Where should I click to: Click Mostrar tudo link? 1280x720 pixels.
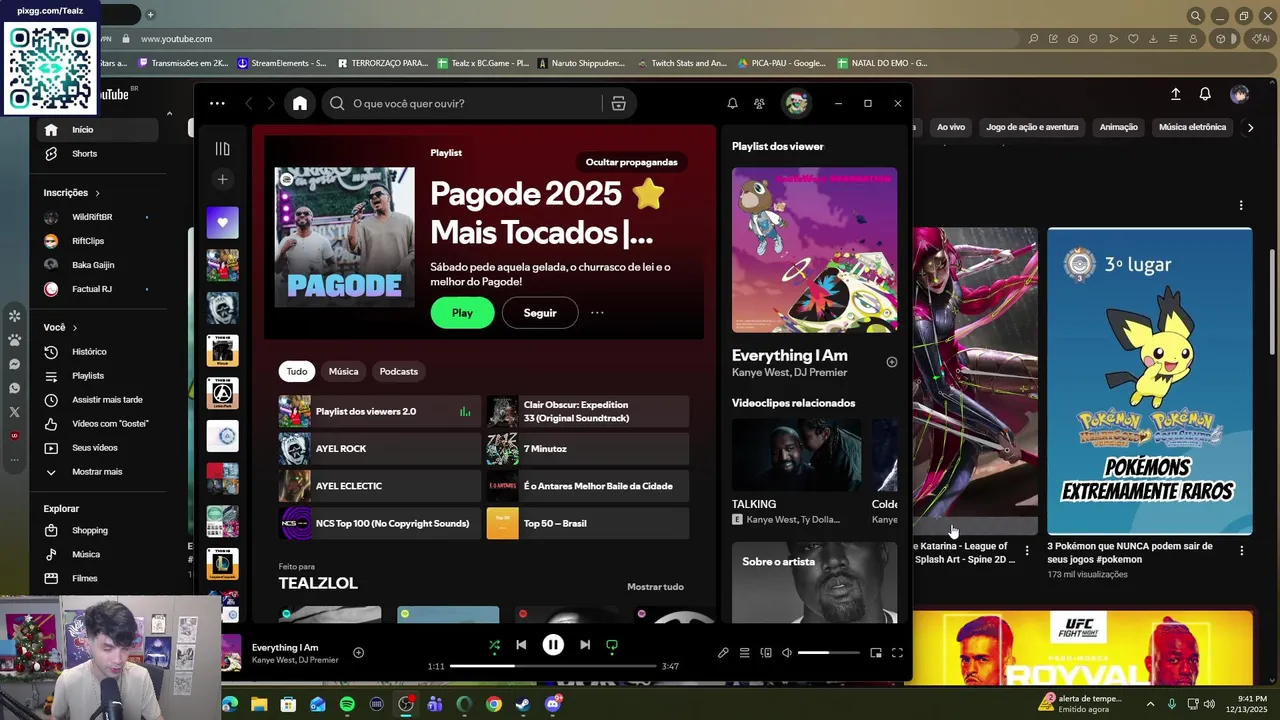pyautogui.click(x=655, y=587)
